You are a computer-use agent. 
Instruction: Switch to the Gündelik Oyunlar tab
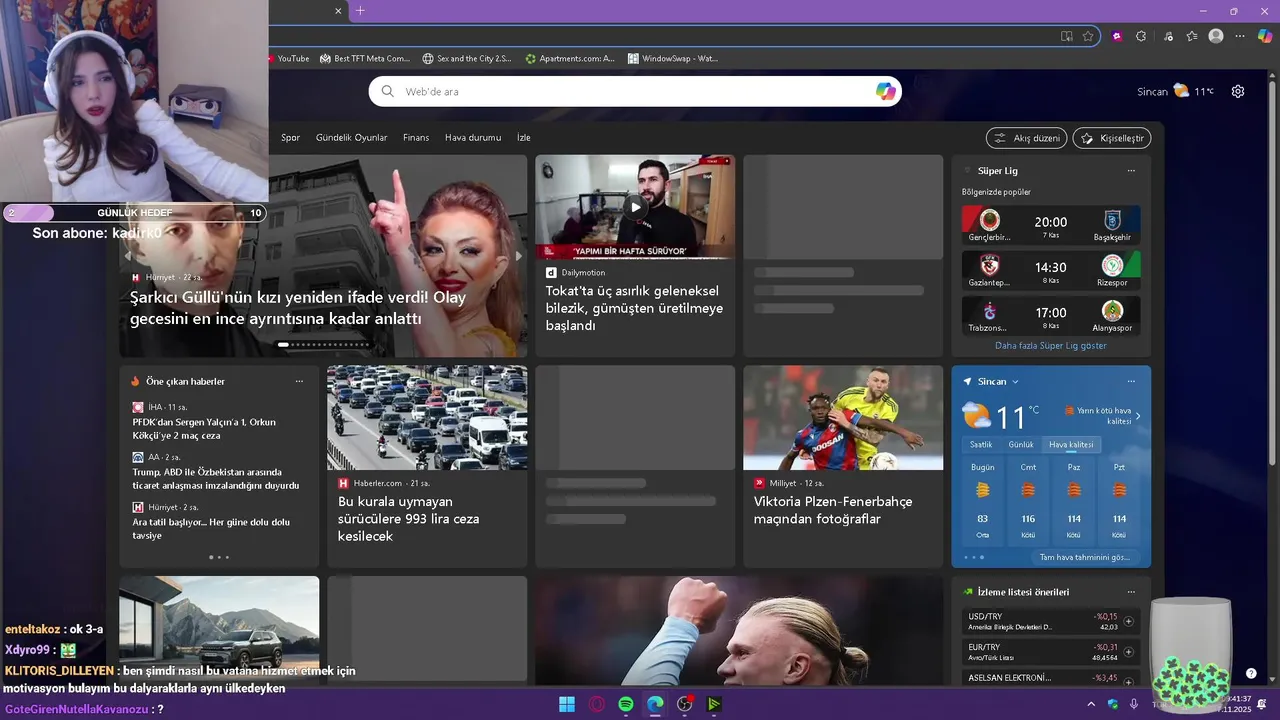point(352,138)
